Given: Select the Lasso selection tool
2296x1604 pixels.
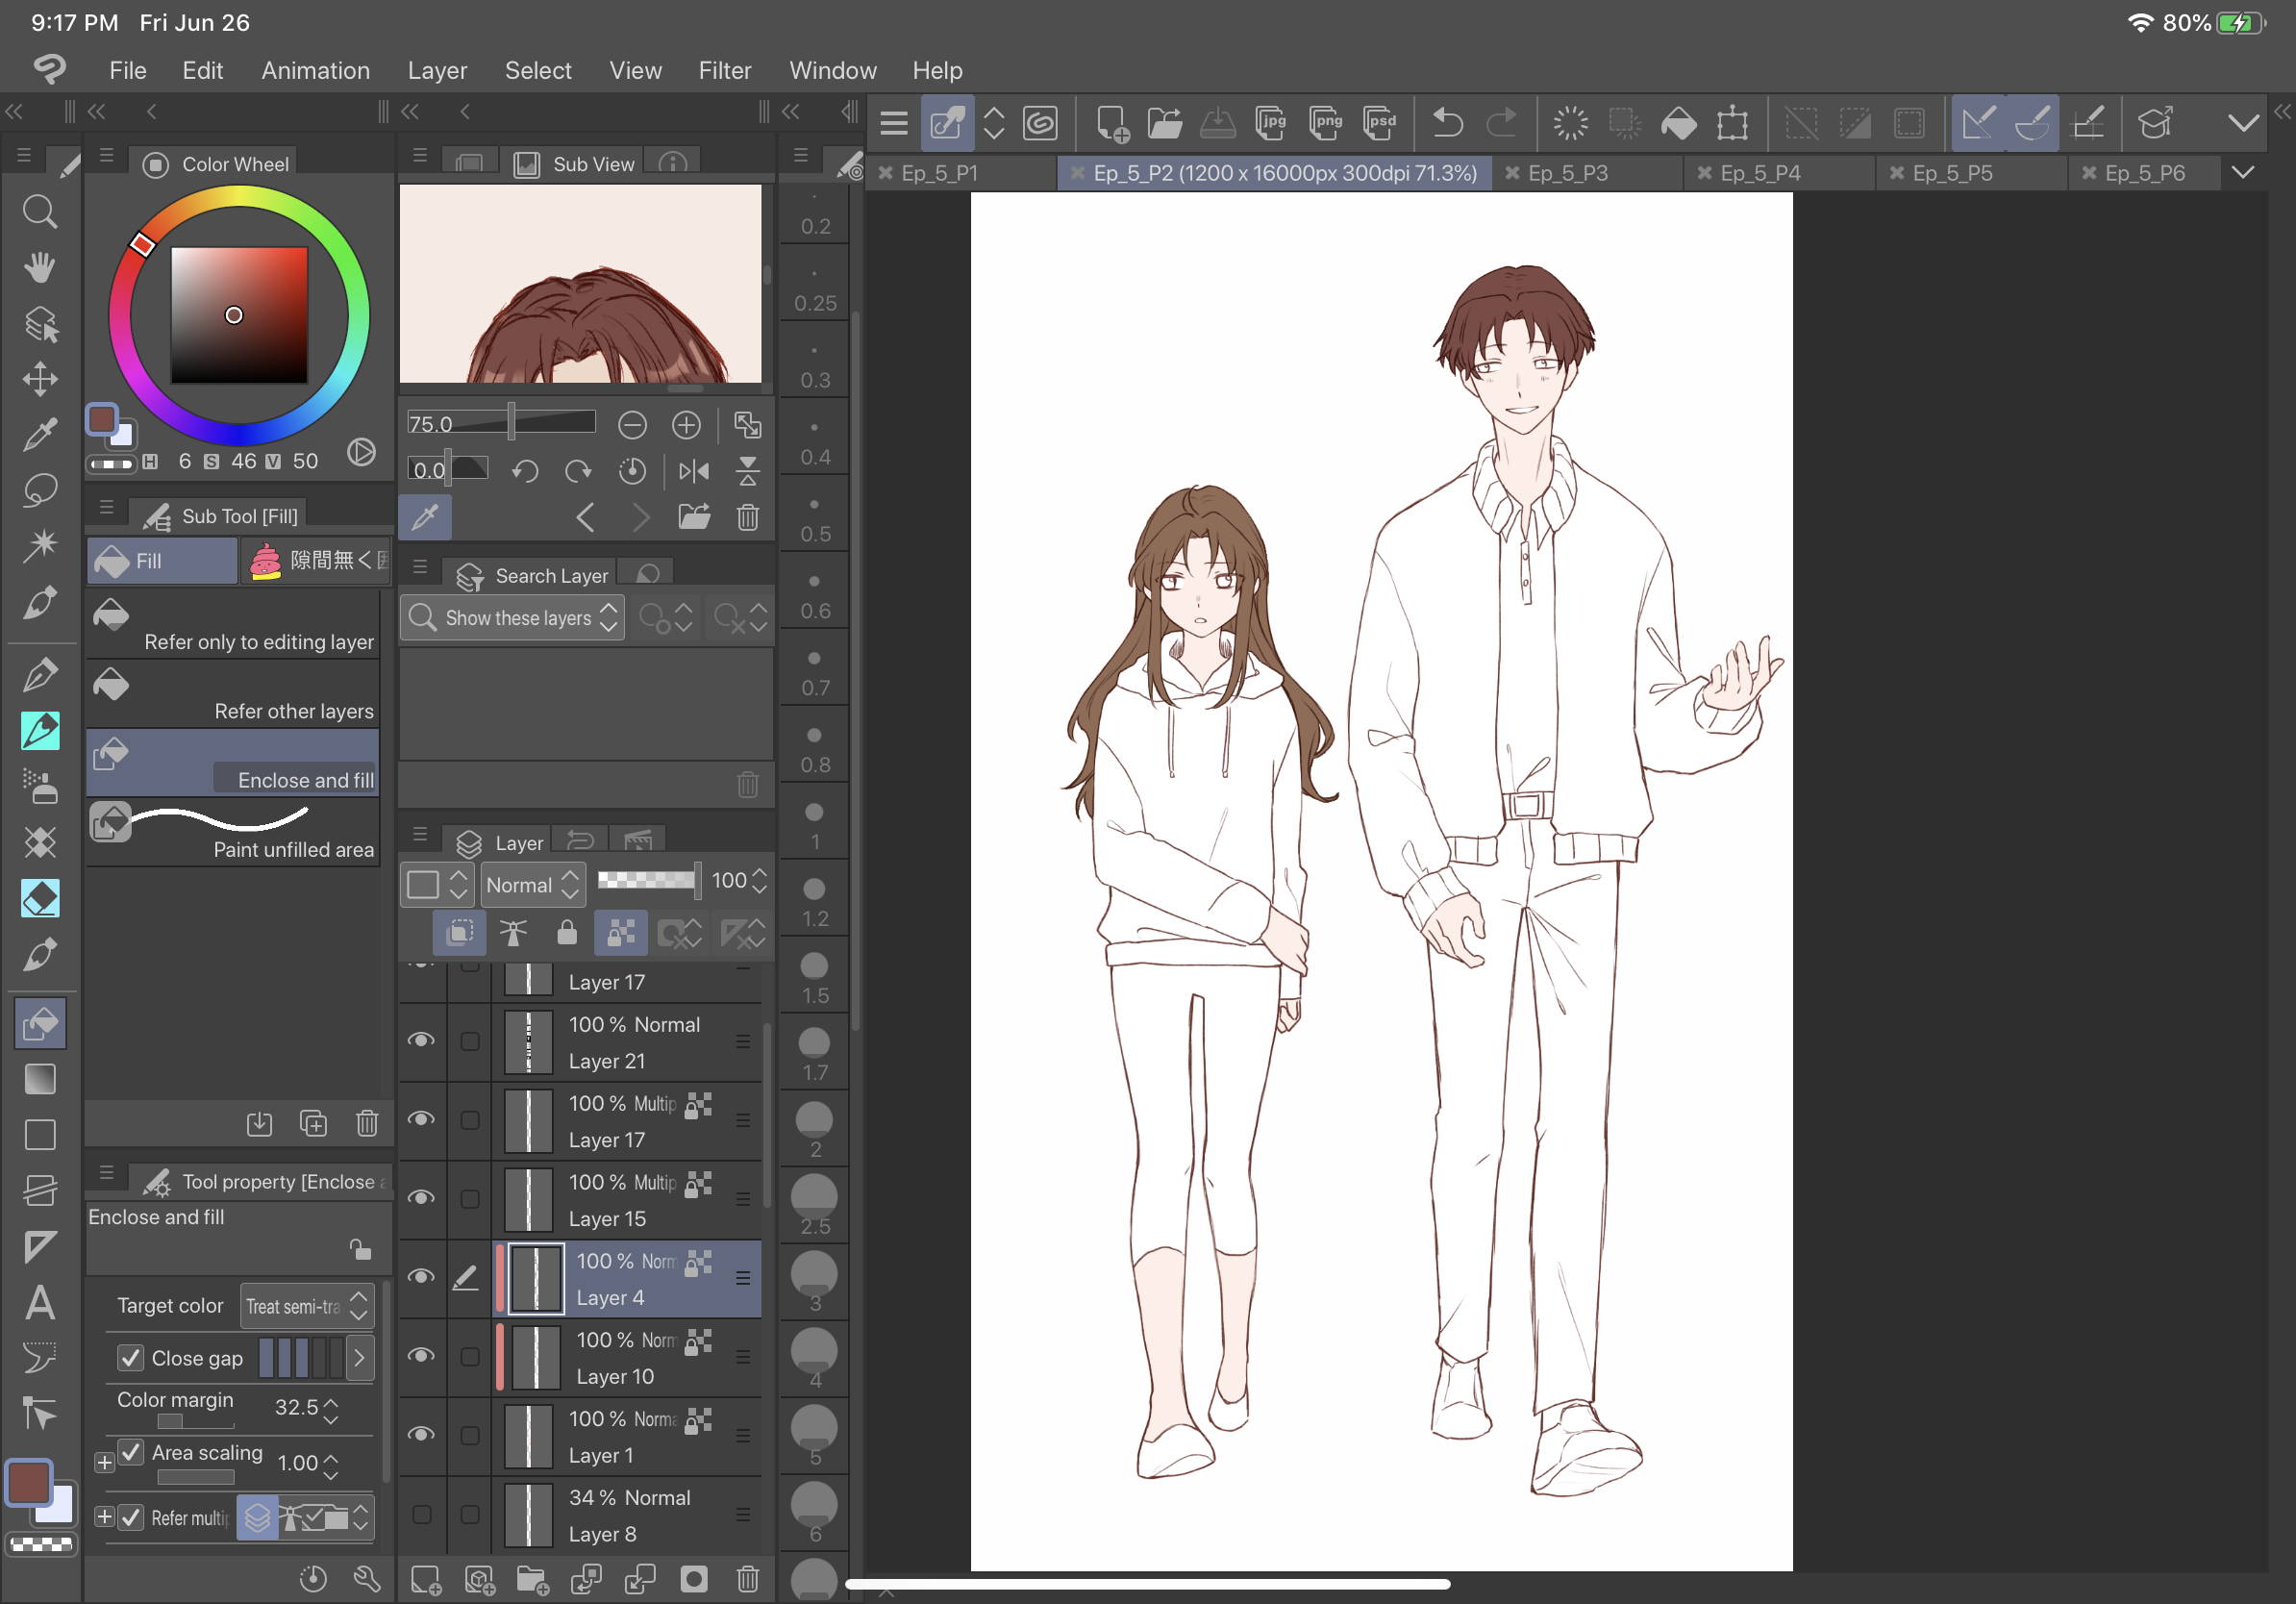Looking at the screenshot, I should click(x=39, y=490).
